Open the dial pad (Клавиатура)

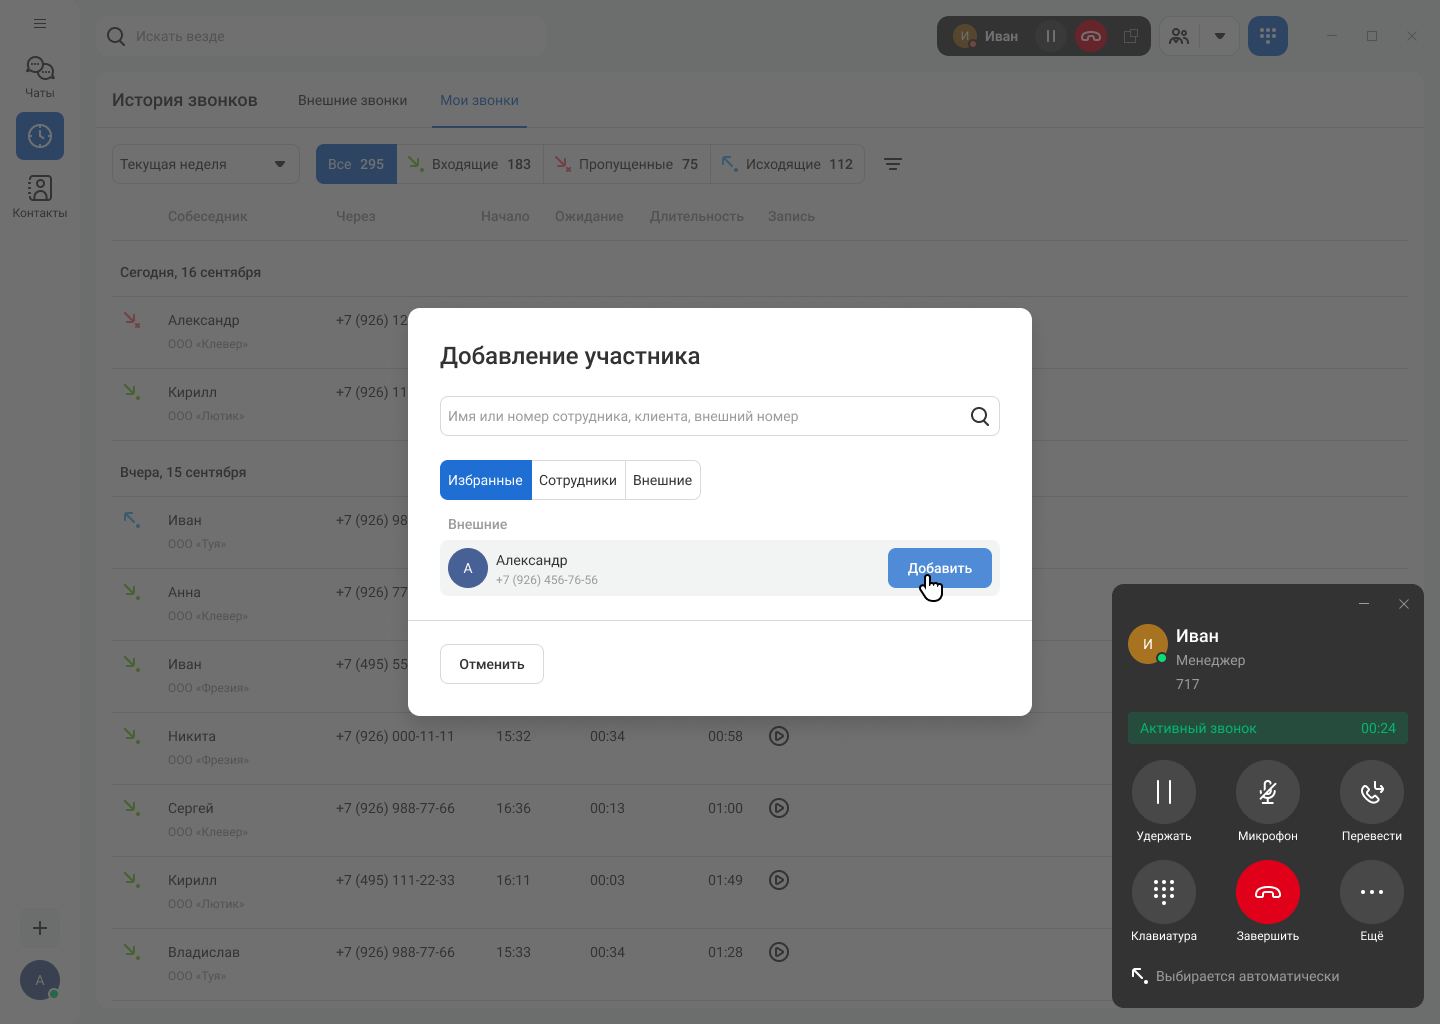coord(1164,892)
